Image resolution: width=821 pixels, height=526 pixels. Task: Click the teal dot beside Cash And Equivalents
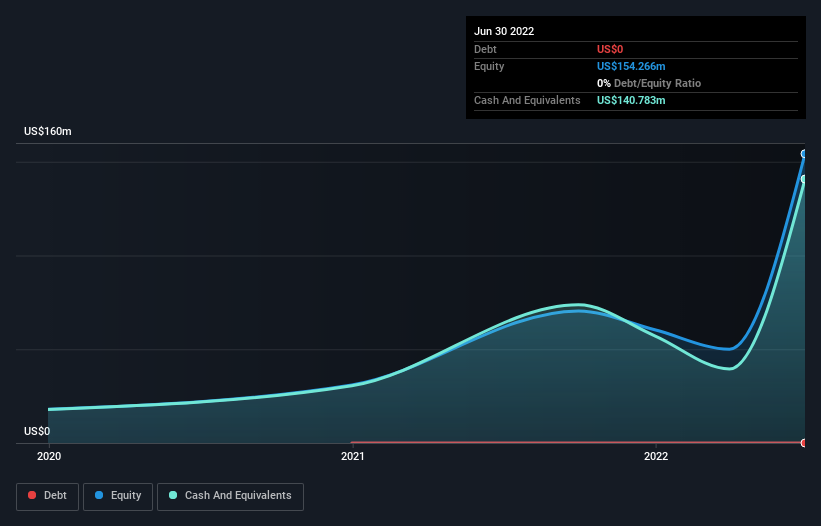[174, 496]
